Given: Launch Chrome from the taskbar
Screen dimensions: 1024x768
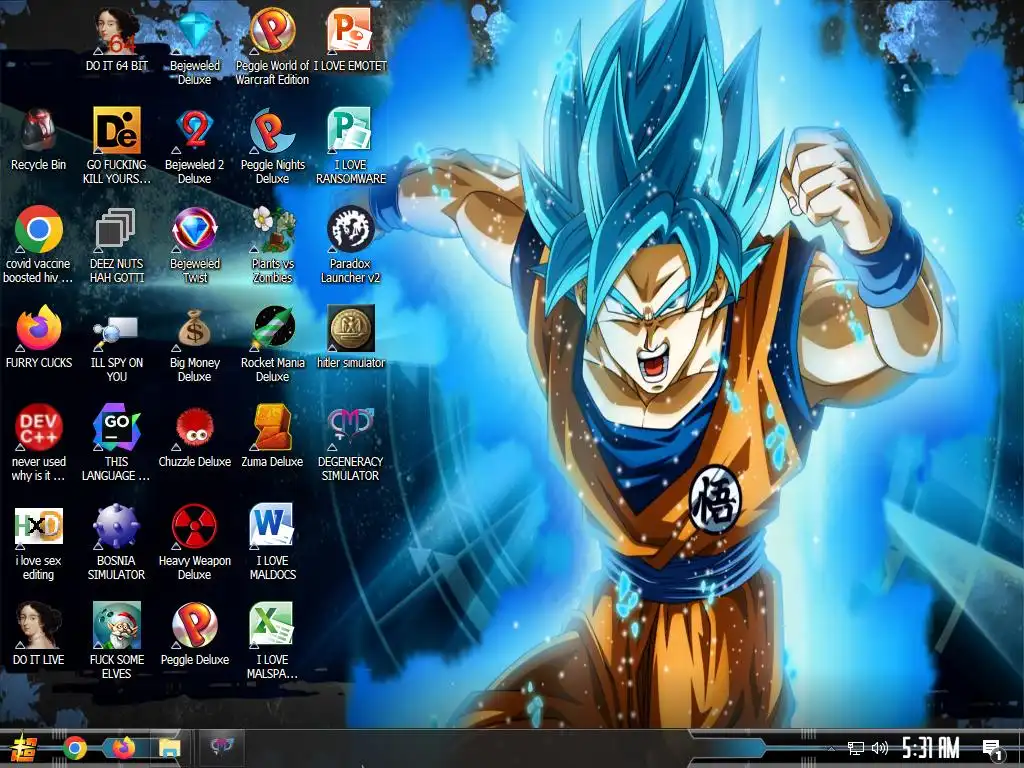Looking at the screenshot, I should (x=75, y=748).
